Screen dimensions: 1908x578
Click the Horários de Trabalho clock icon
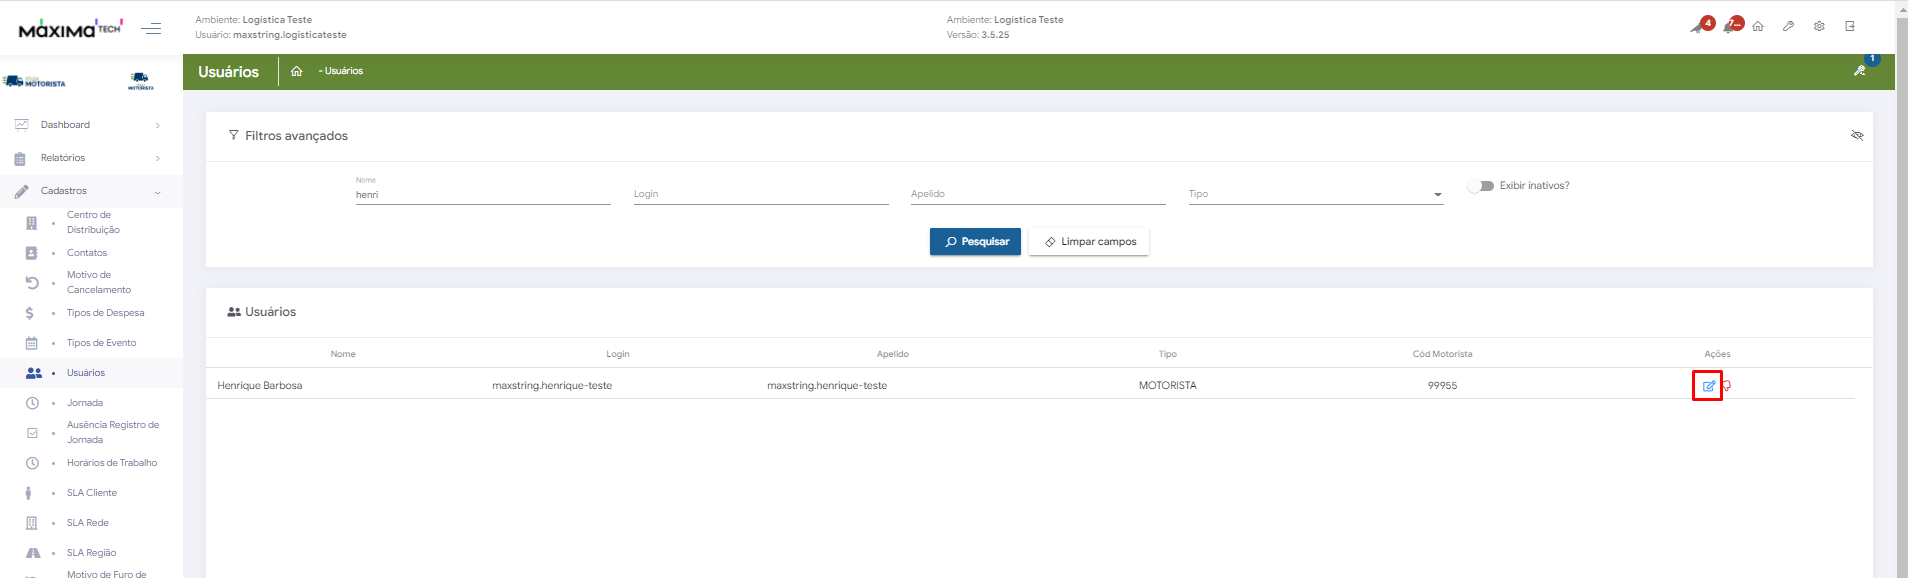(x=32, y=463)
